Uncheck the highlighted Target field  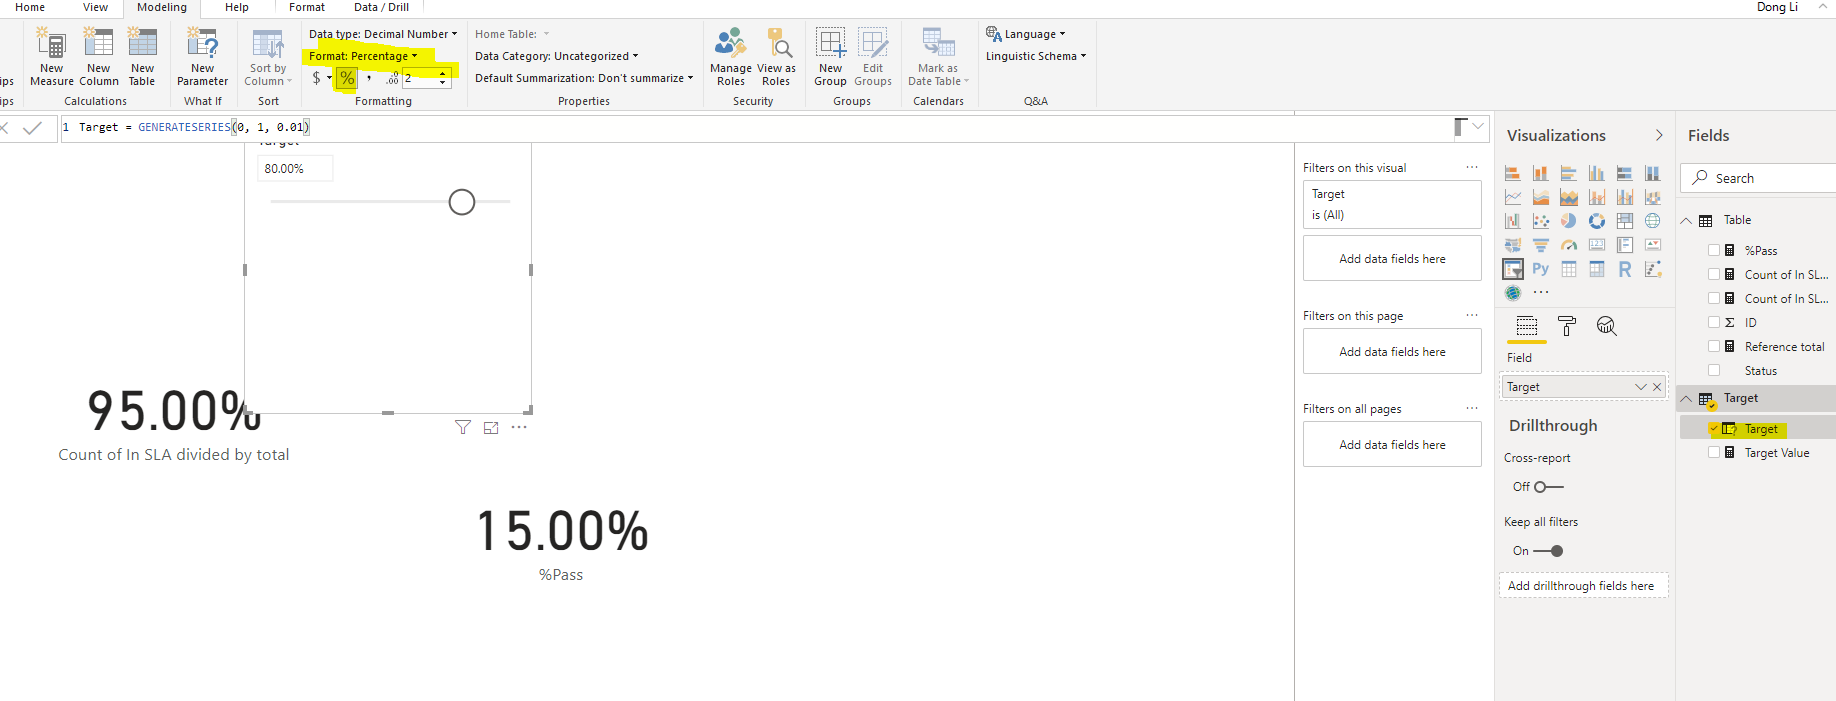(x=1714, y=428)
